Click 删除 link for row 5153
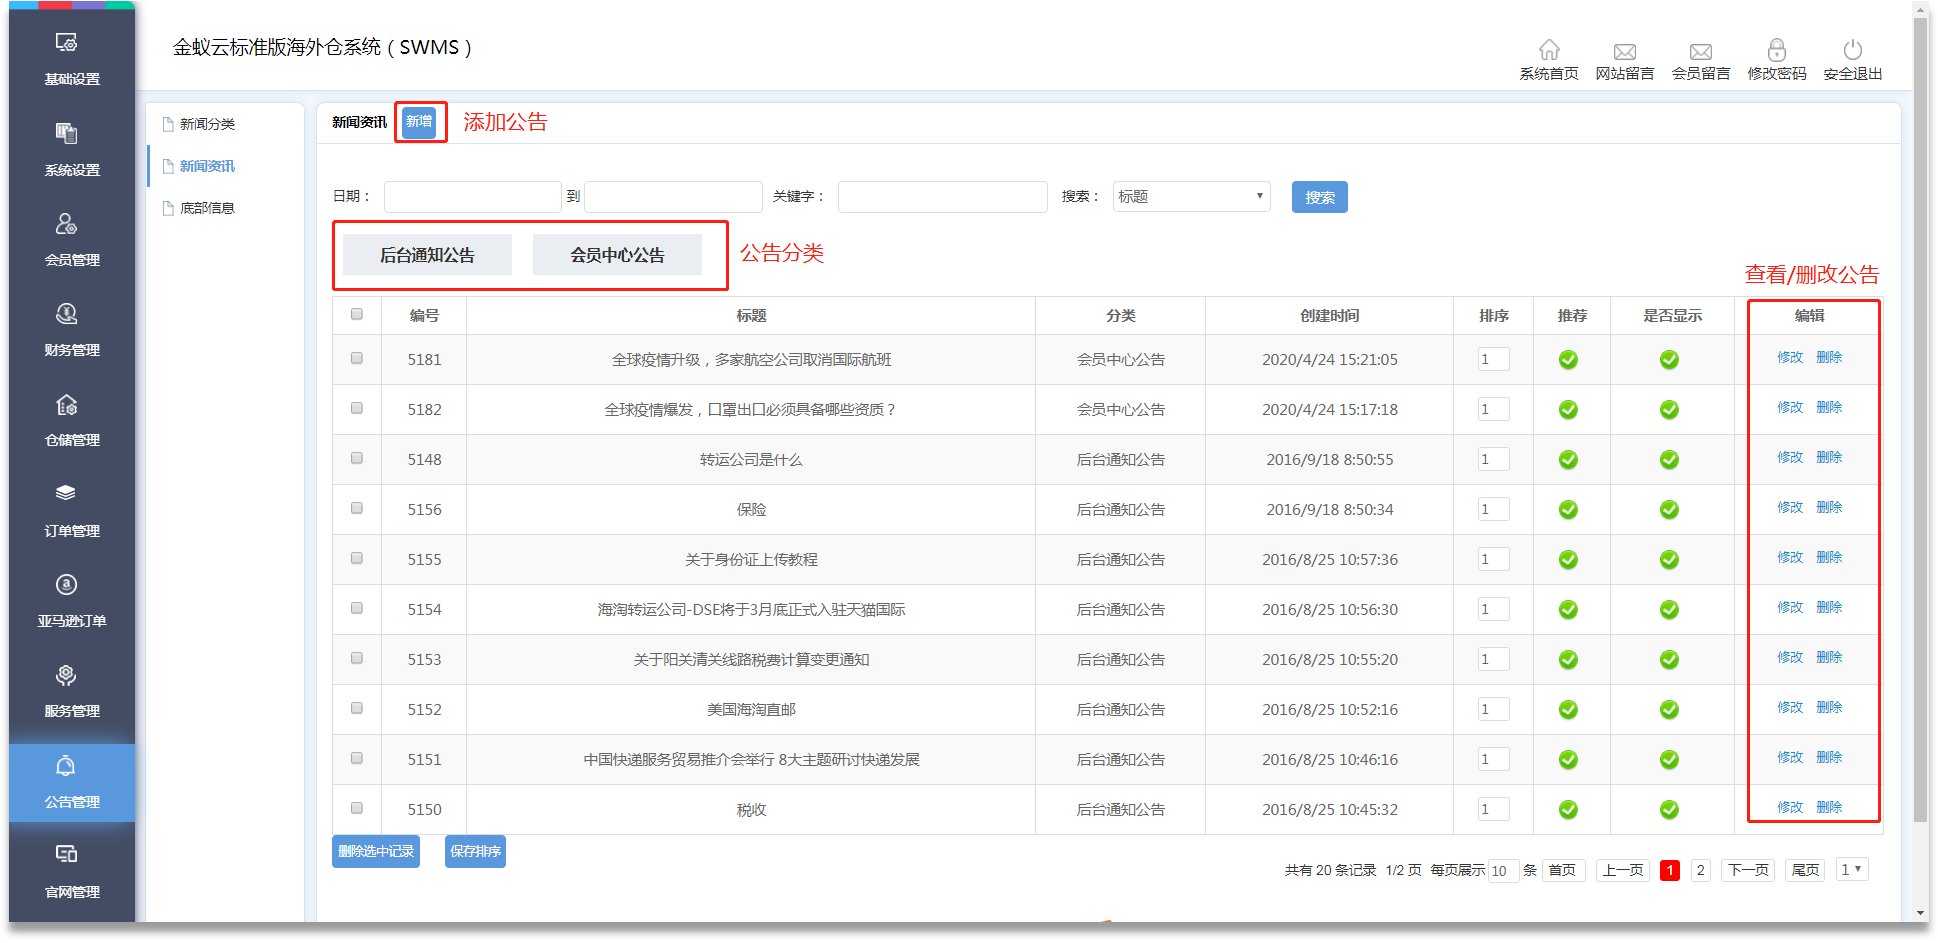The width and height of the screenshot is (1938, 943). 1829,657
